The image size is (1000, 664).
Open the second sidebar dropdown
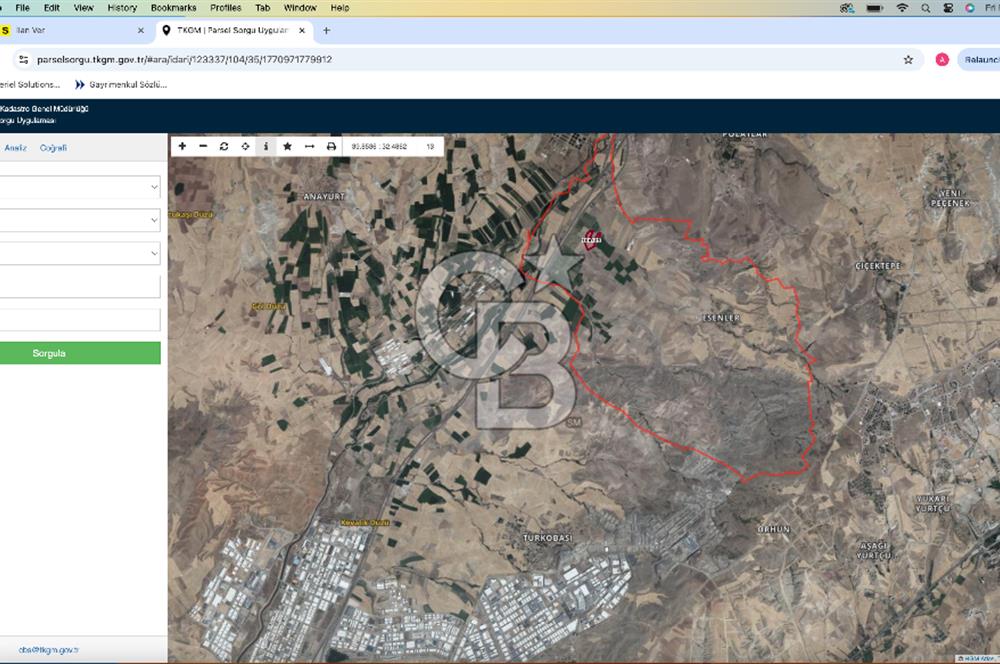[80, 220]
